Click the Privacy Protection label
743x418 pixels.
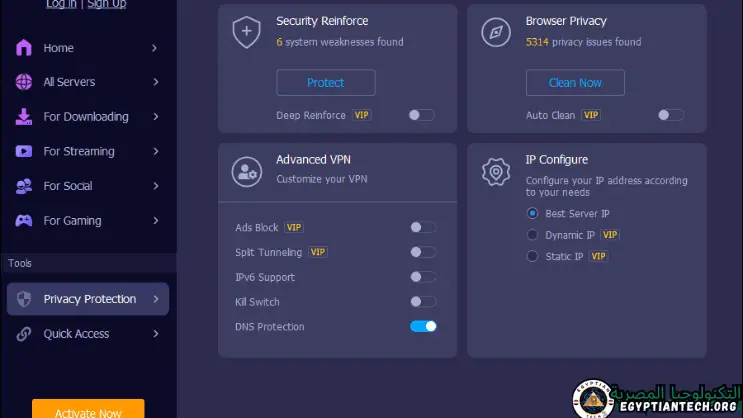click(90, 299)
